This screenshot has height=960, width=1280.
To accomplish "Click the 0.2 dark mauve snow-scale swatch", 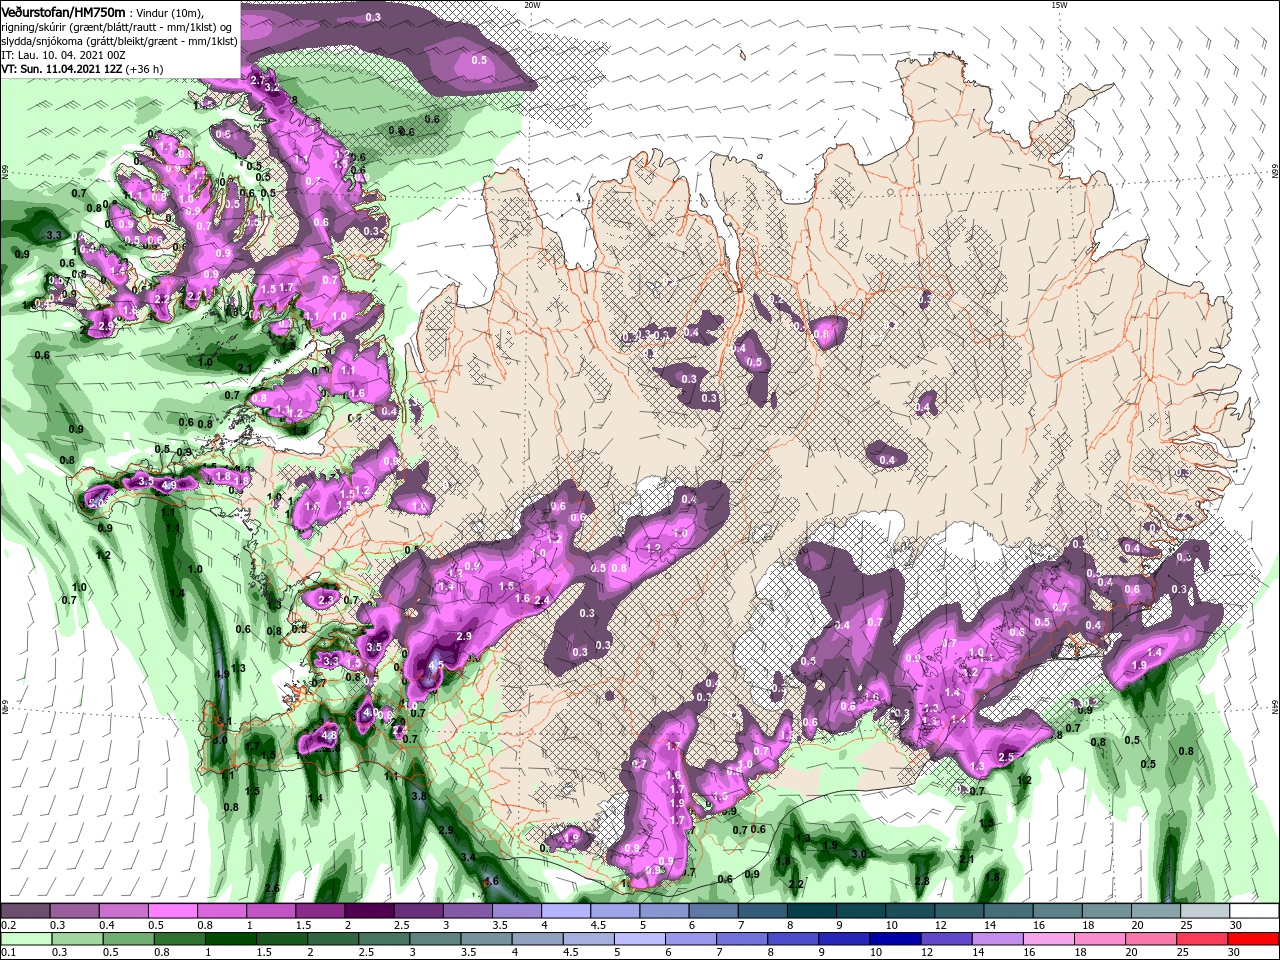I will pos(25,911).
